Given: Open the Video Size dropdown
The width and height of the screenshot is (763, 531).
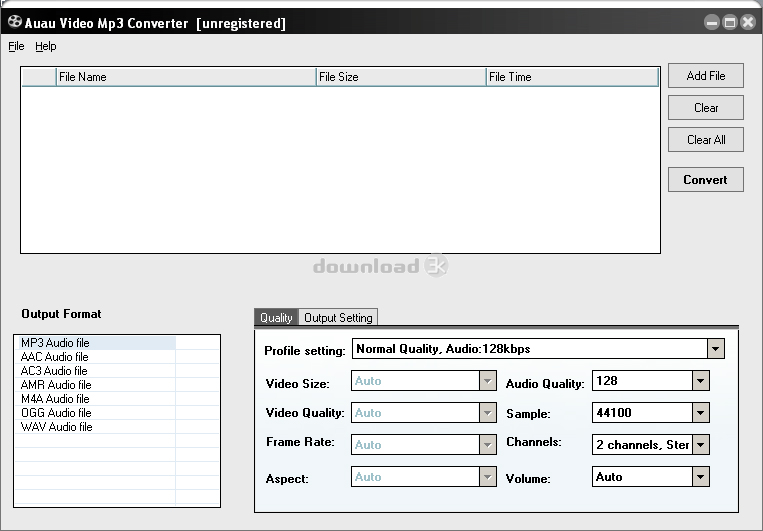Looking at the screenshot, I should point(487,381).
